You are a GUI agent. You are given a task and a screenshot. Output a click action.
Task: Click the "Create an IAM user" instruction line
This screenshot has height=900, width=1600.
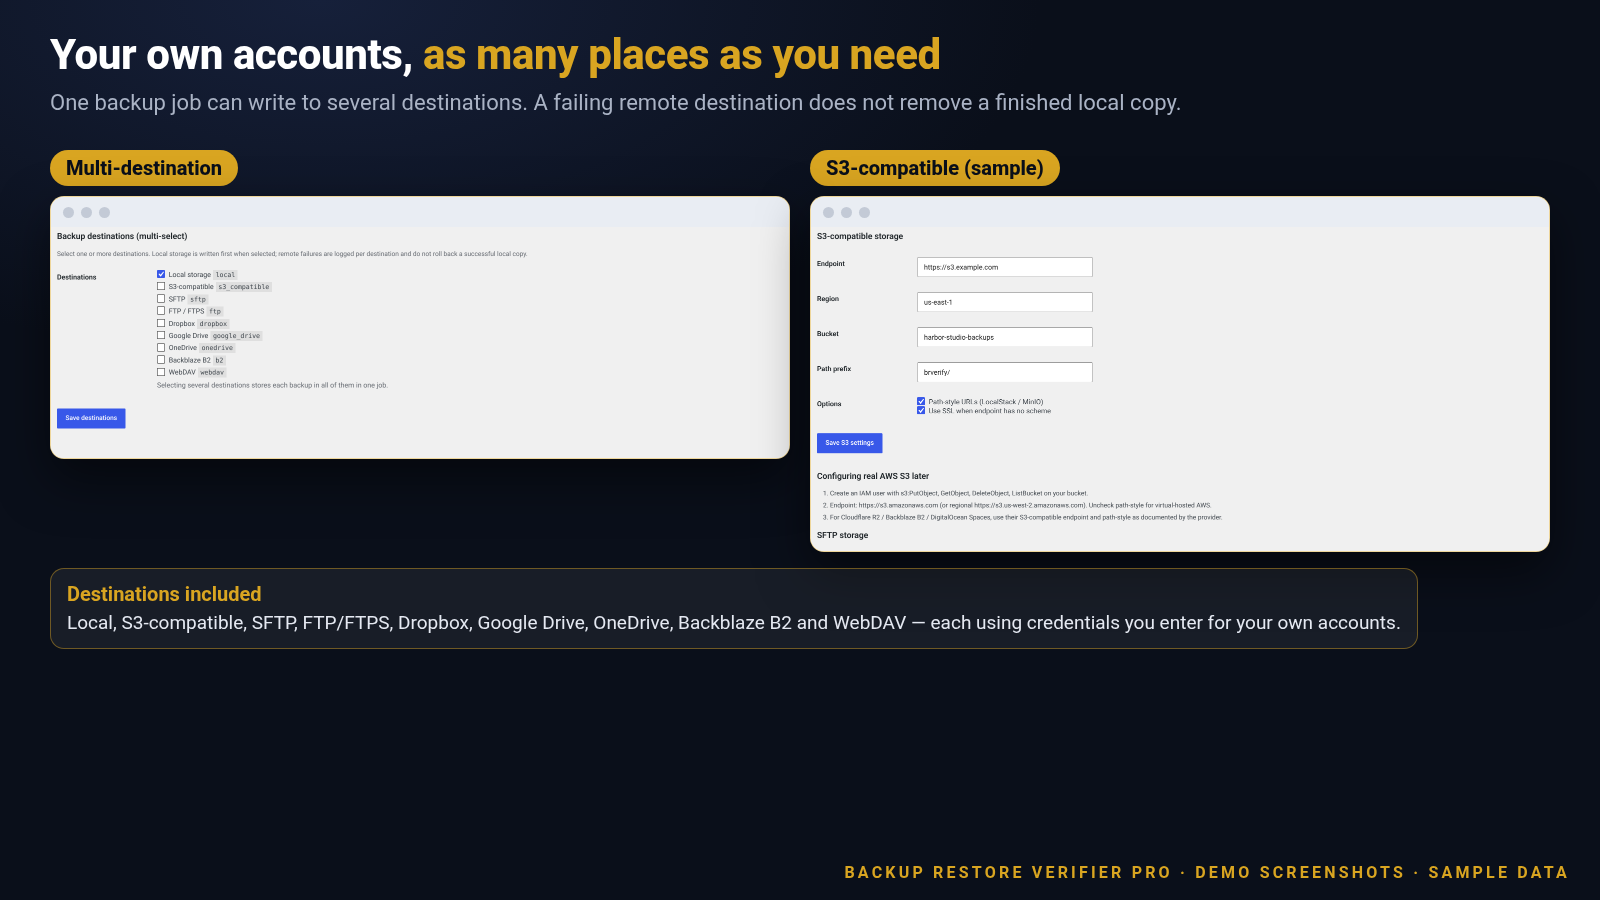pyautogui.click(x=958, y=493)
